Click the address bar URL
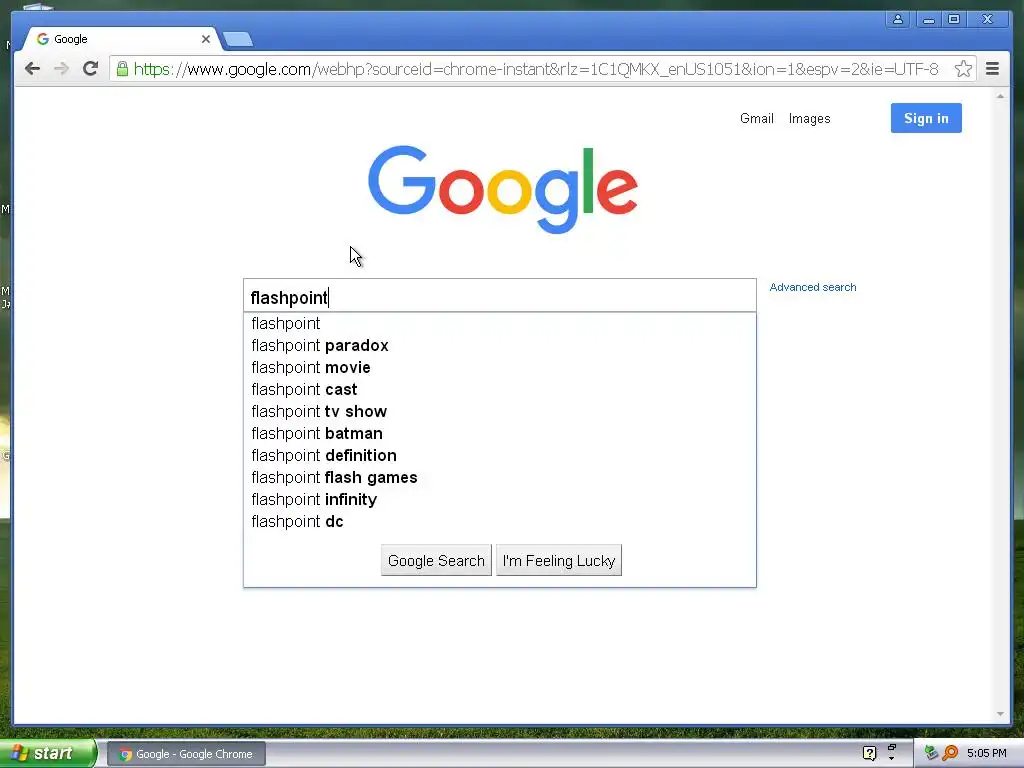The image size is (1024, 768). tap(536, 69)
